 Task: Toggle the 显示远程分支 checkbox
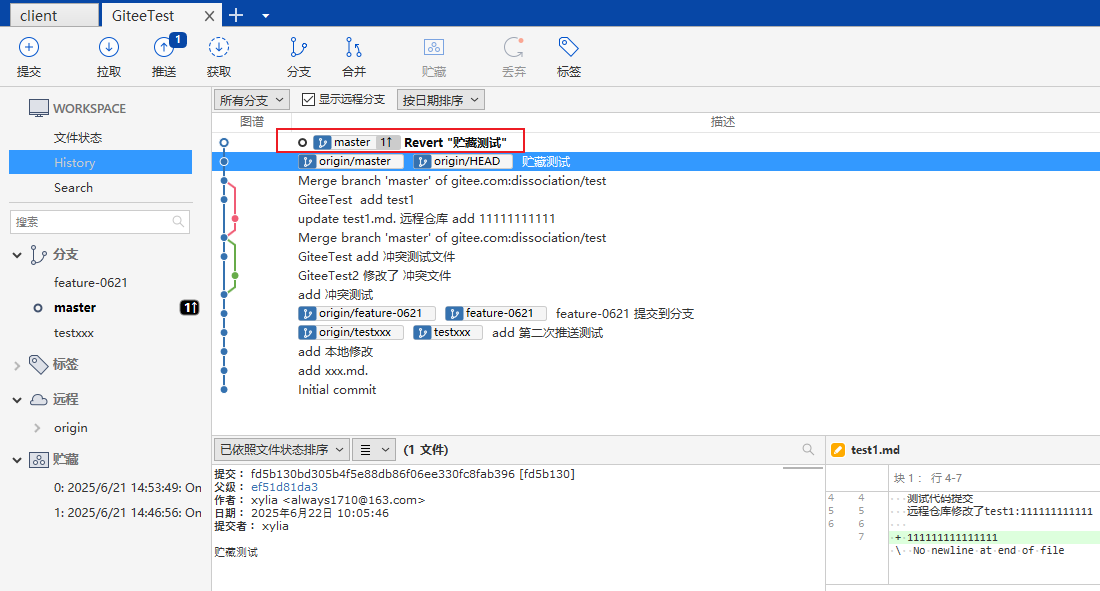pos(309,100)
